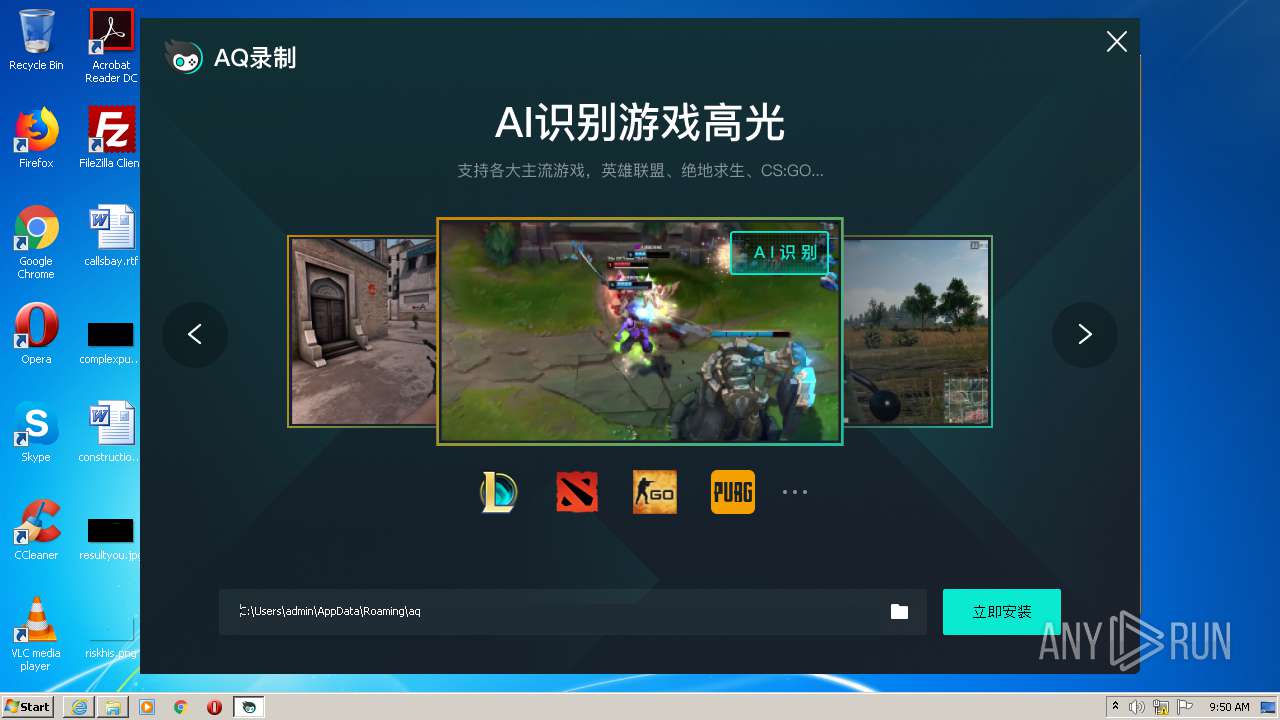This screenshot has height=720, width=1280.
Task: Open VLC media player desktop shortcut
Action: pyautogui.click(x=36, y=634)
